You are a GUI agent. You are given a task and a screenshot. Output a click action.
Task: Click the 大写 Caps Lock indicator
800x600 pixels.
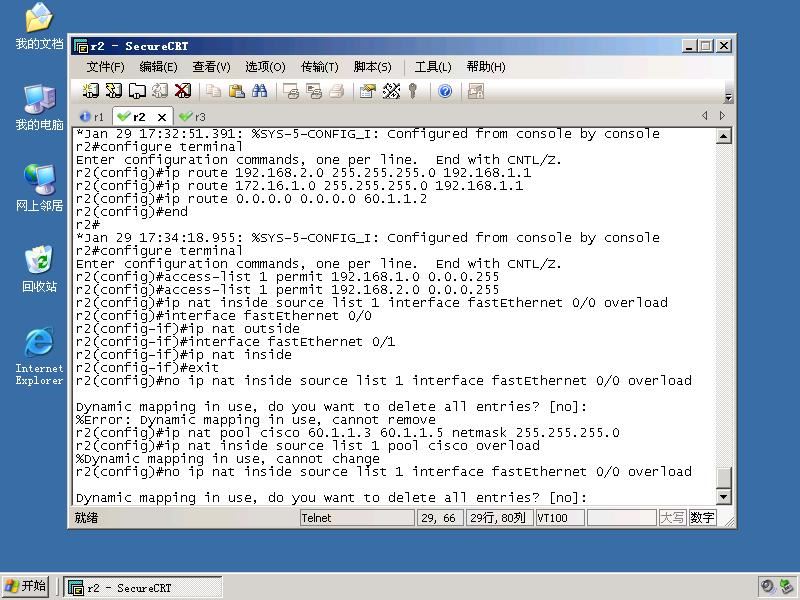pos(672,518)
